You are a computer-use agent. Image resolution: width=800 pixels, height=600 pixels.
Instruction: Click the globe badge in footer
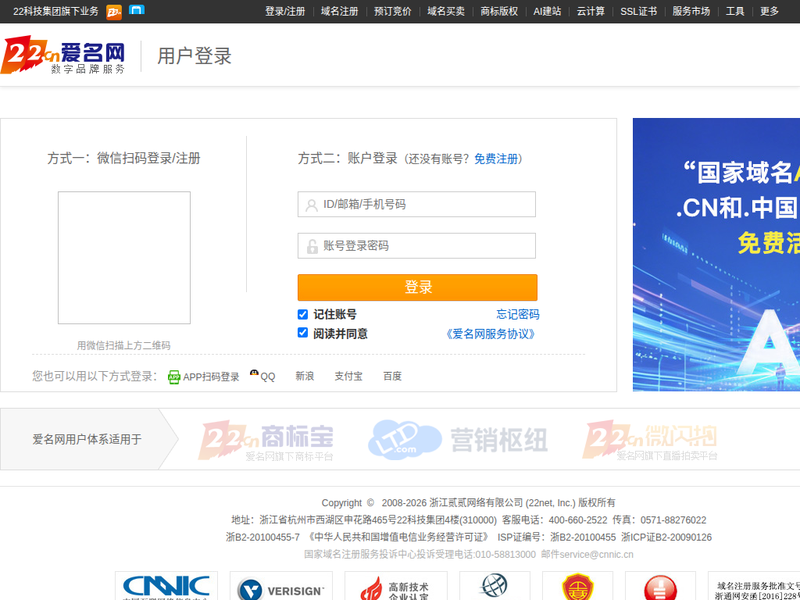pos(494,586)
